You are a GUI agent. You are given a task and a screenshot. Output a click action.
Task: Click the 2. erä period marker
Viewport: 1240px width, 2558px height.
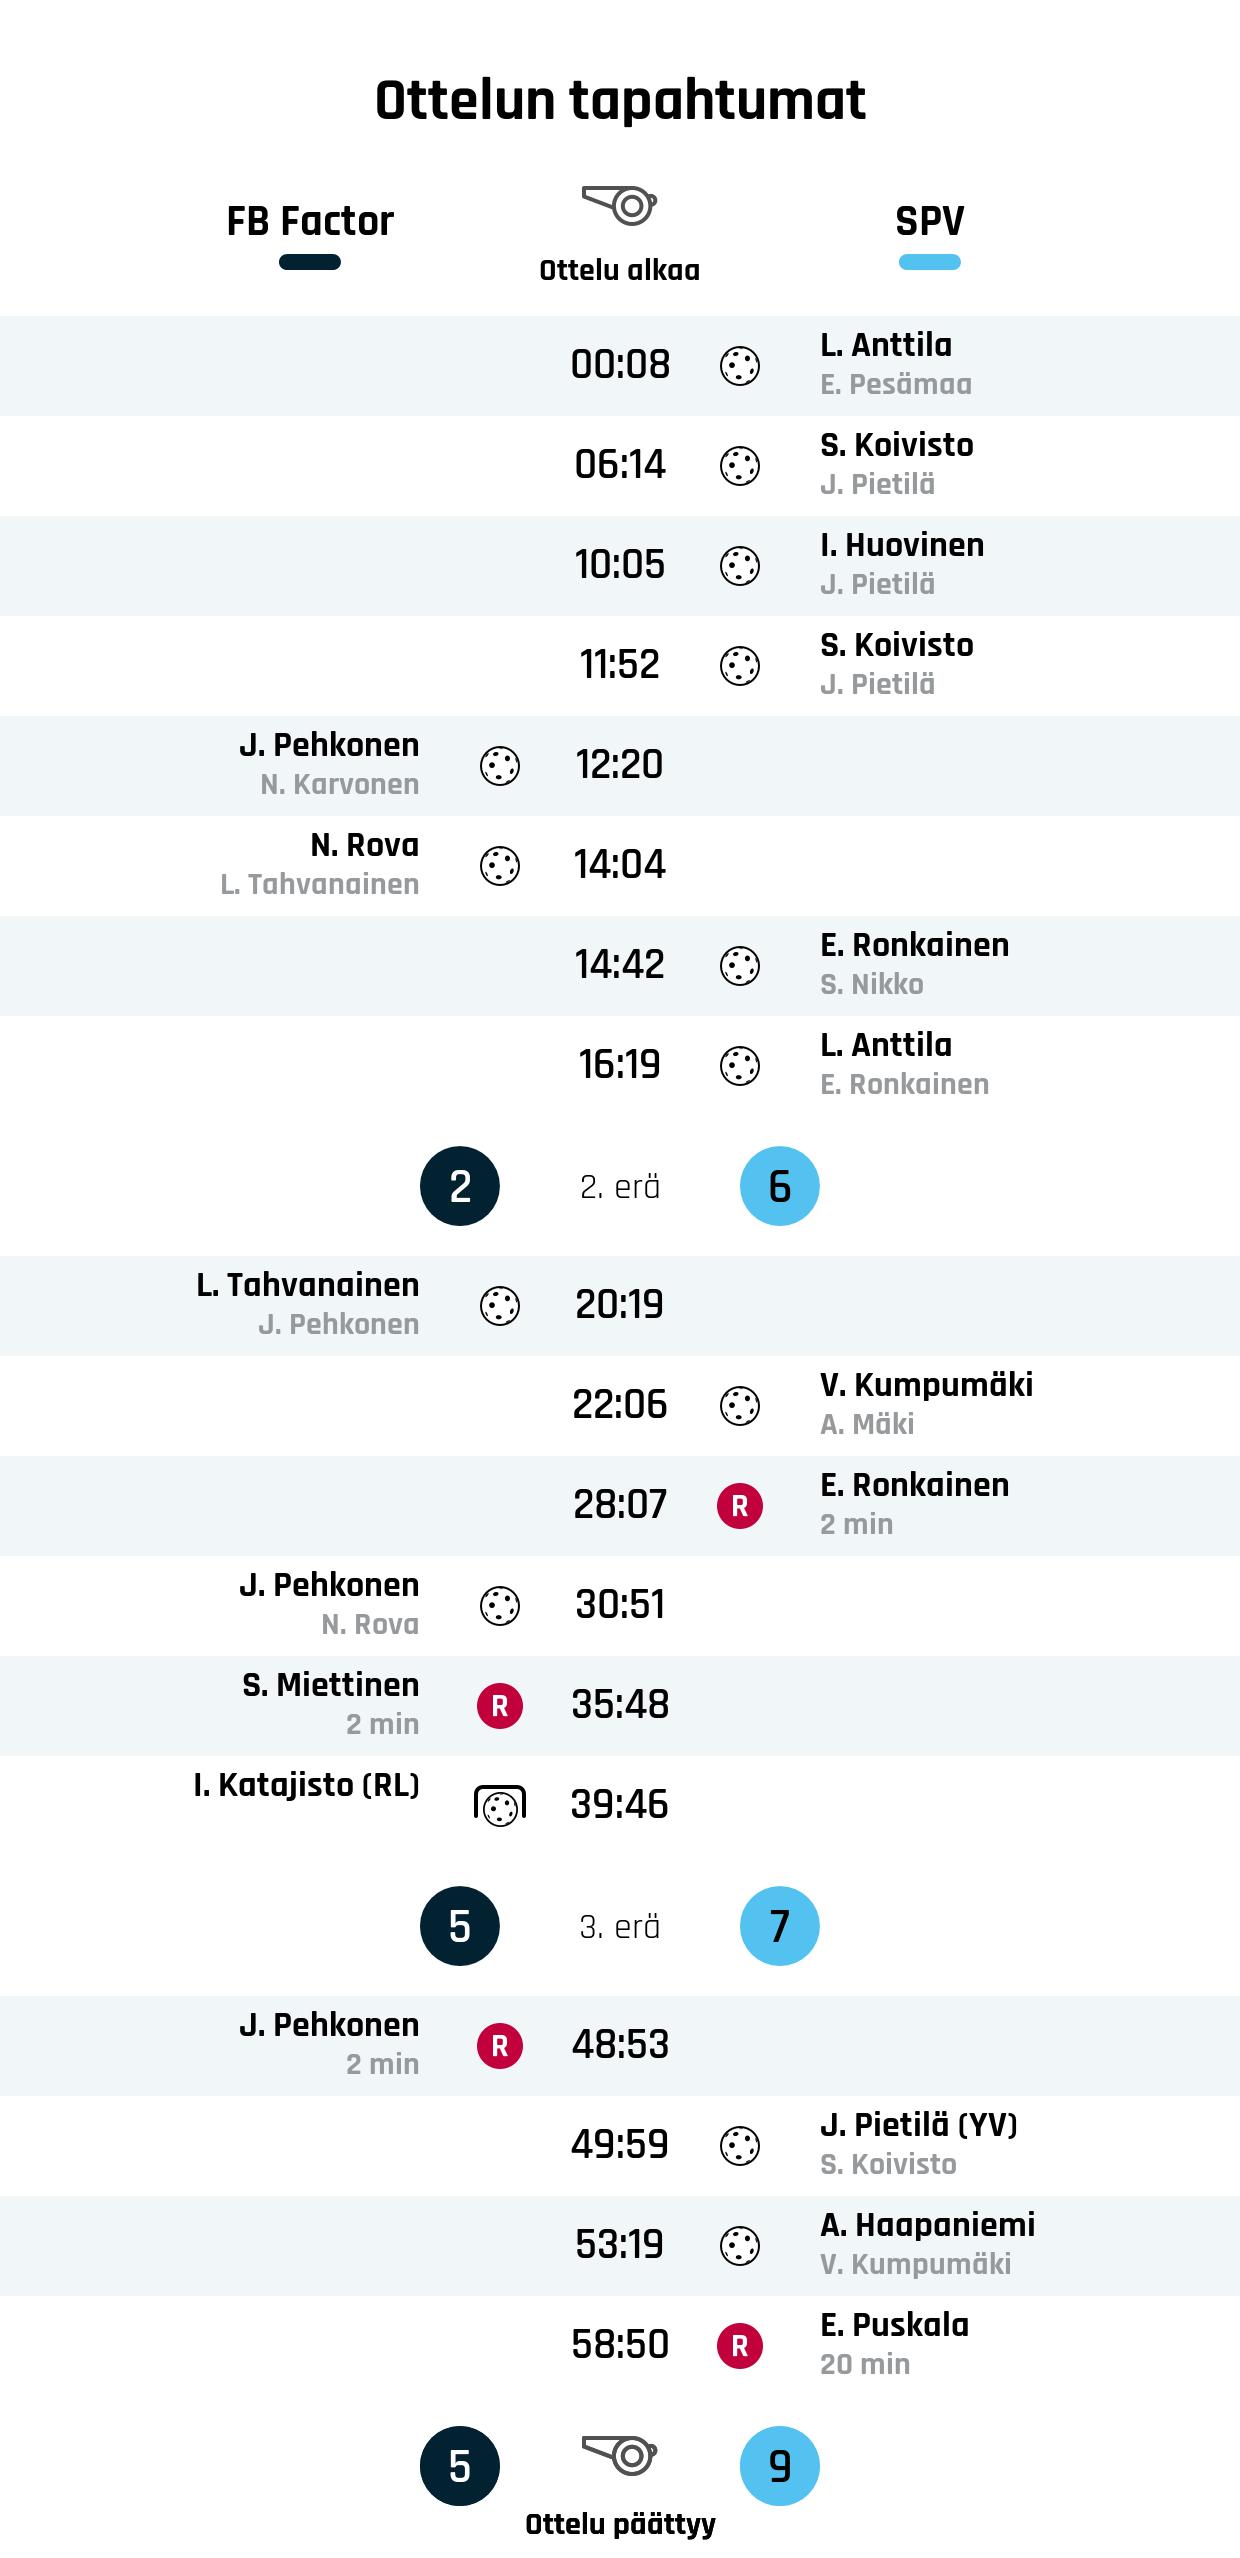tap(620, 1187)
